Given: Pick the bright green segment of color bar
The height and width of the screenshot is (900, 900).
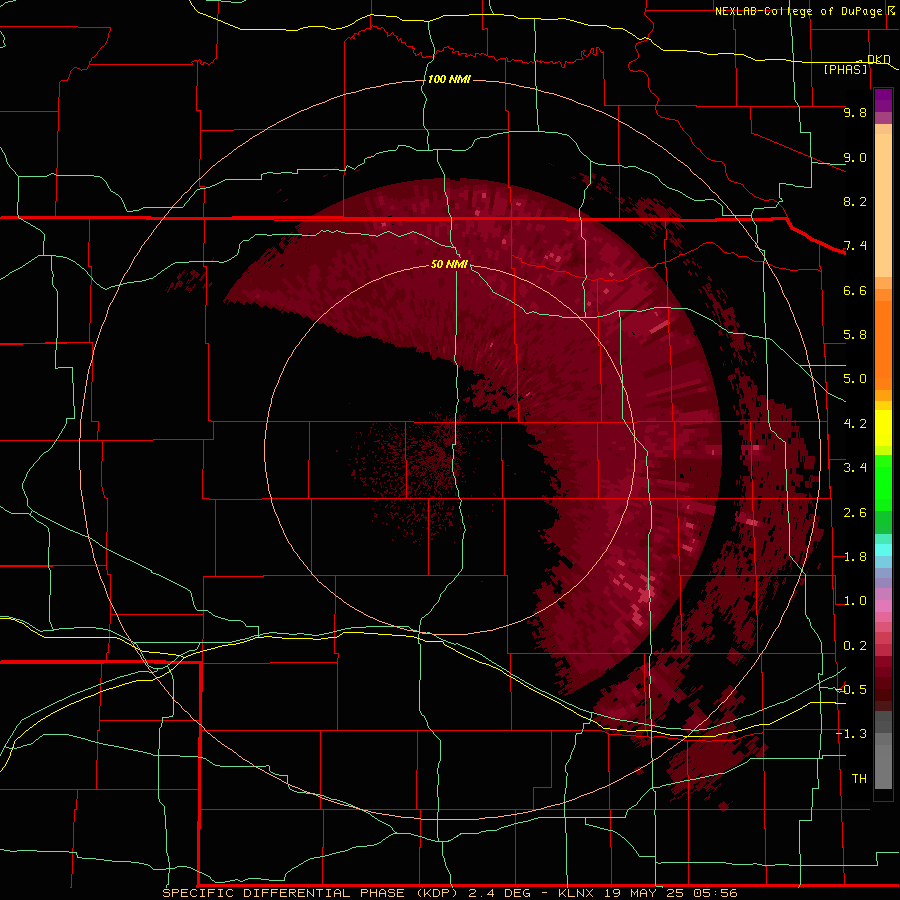Looking at the screenshot, I should coord(883,483).
